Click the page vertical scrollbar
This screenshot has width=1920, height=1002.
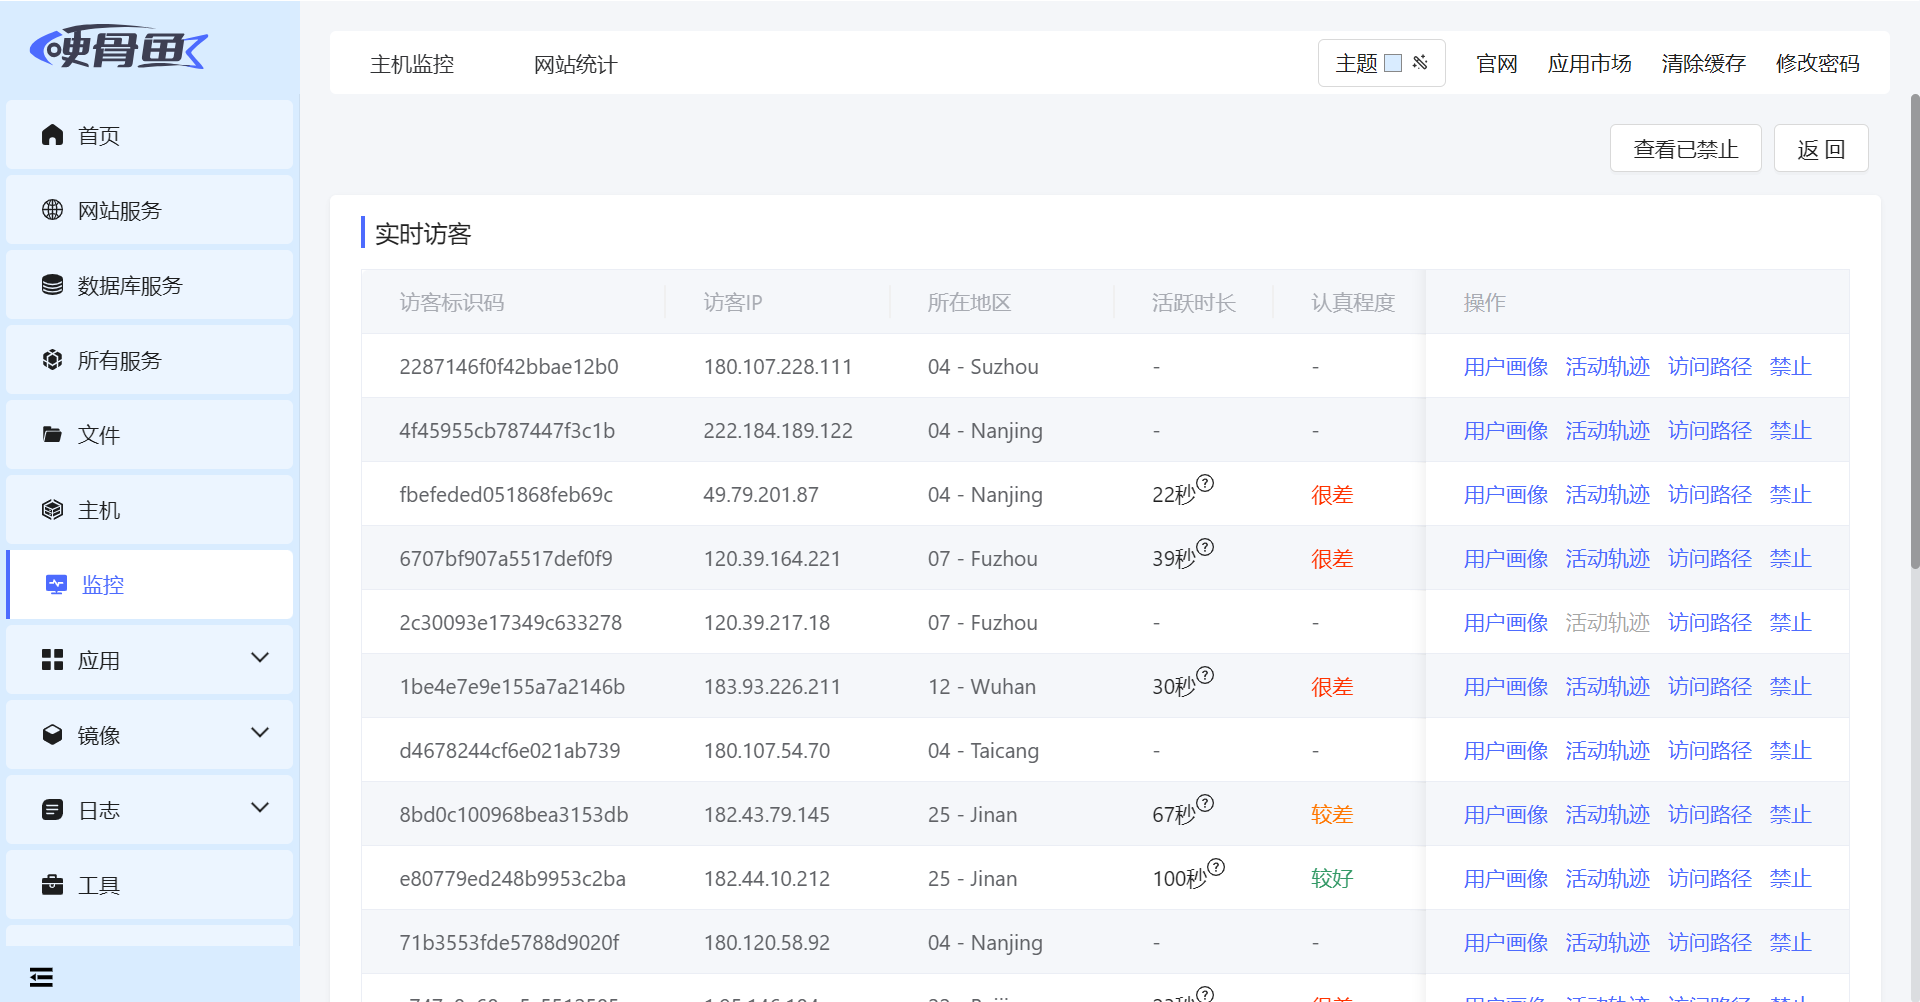pyautogui.click(x=1914, y=330)
